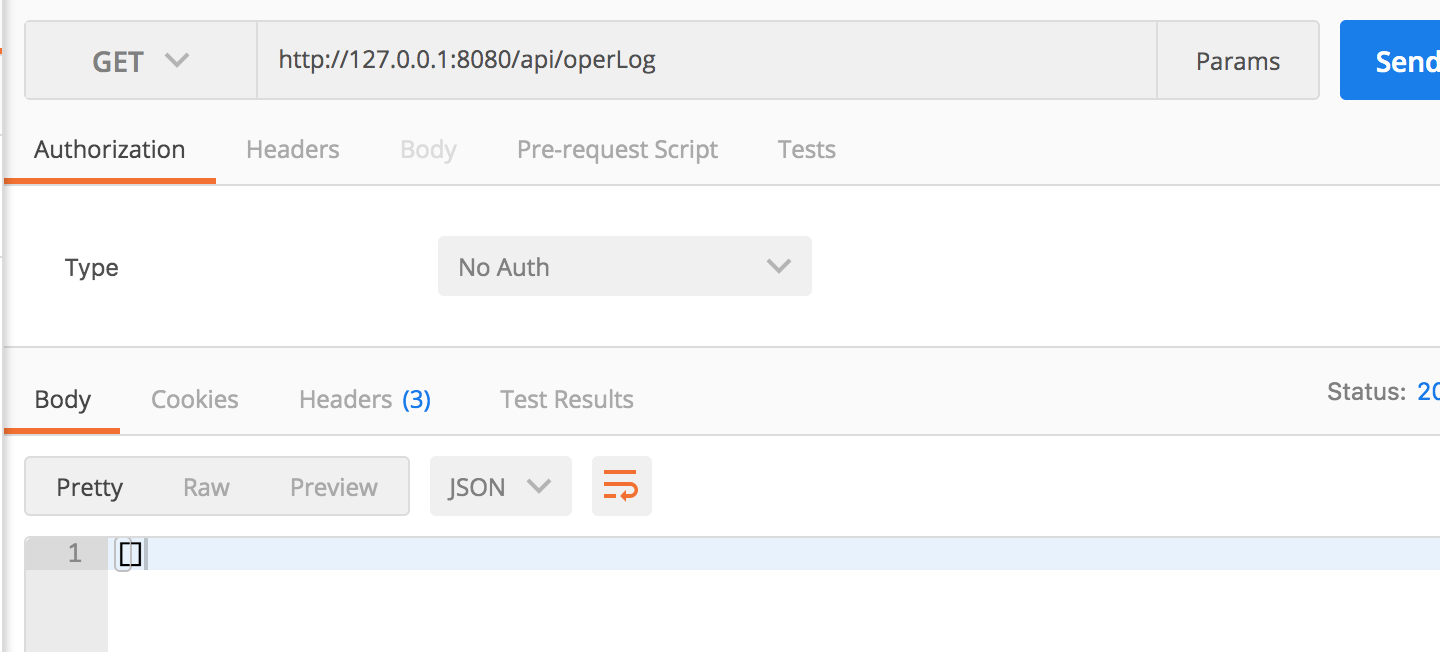The width and height of the screenshot is (1440, 652).
Task: Open the request Headers tab
Action: 293,150
